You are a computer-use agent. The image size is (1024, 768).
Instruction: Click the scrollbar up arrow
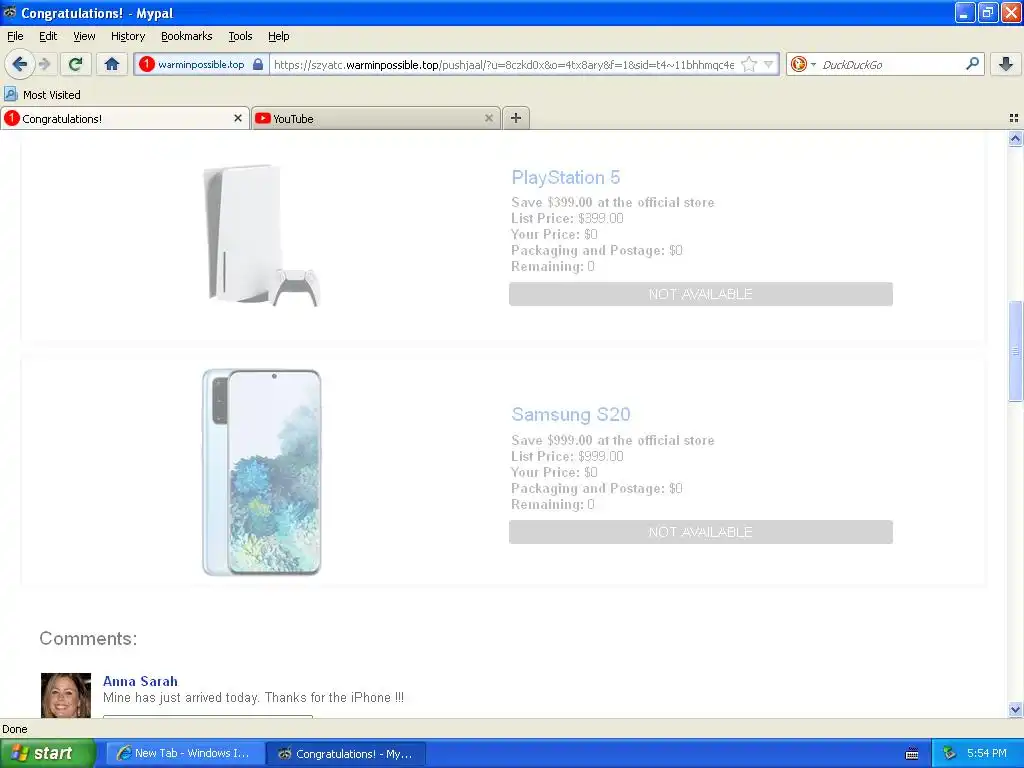pos(1015,138)
